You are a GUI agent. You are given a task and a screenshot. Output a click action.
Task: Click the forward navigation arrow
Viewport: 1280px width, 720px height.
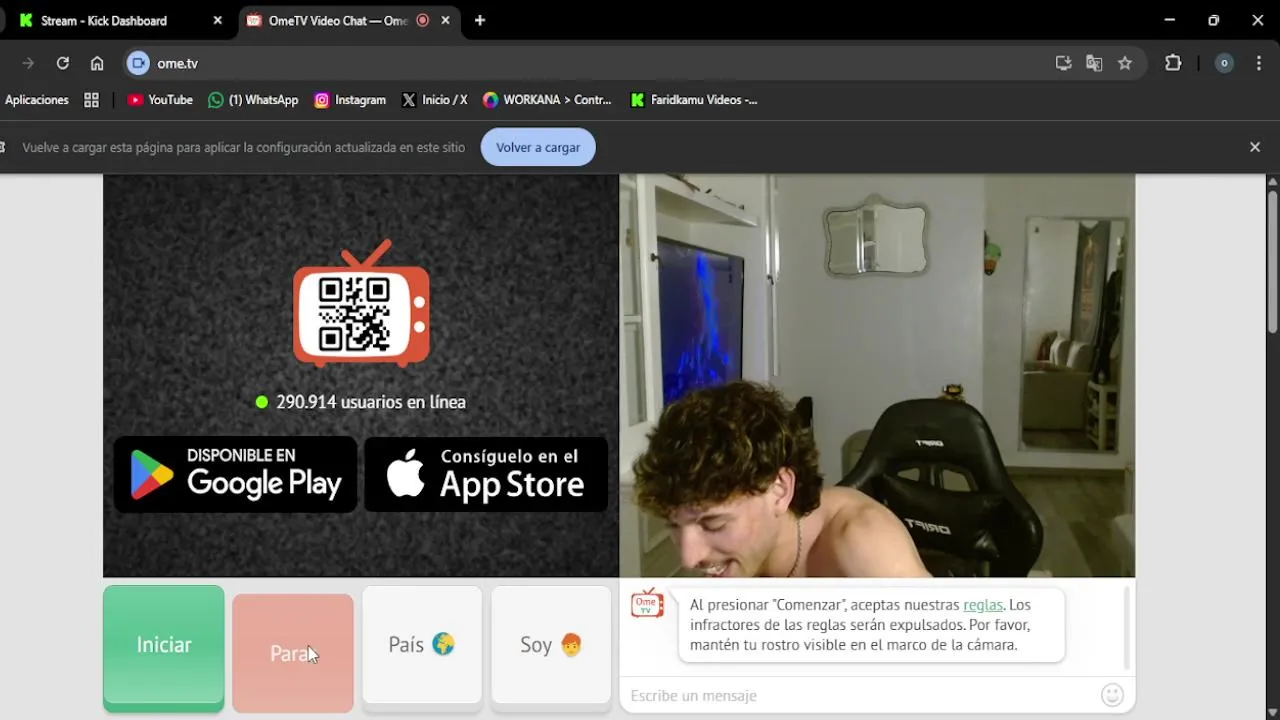(28, 63)
